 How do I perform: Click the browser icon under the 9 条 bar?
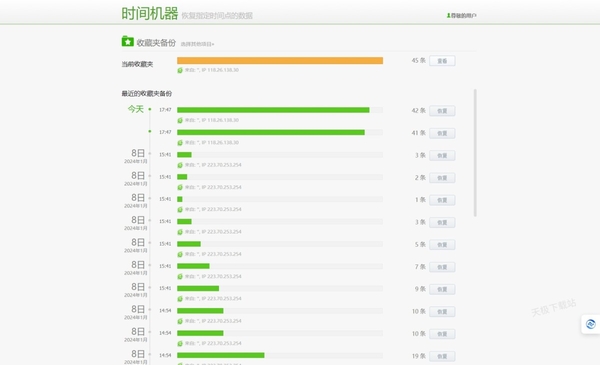pos(180,299)
